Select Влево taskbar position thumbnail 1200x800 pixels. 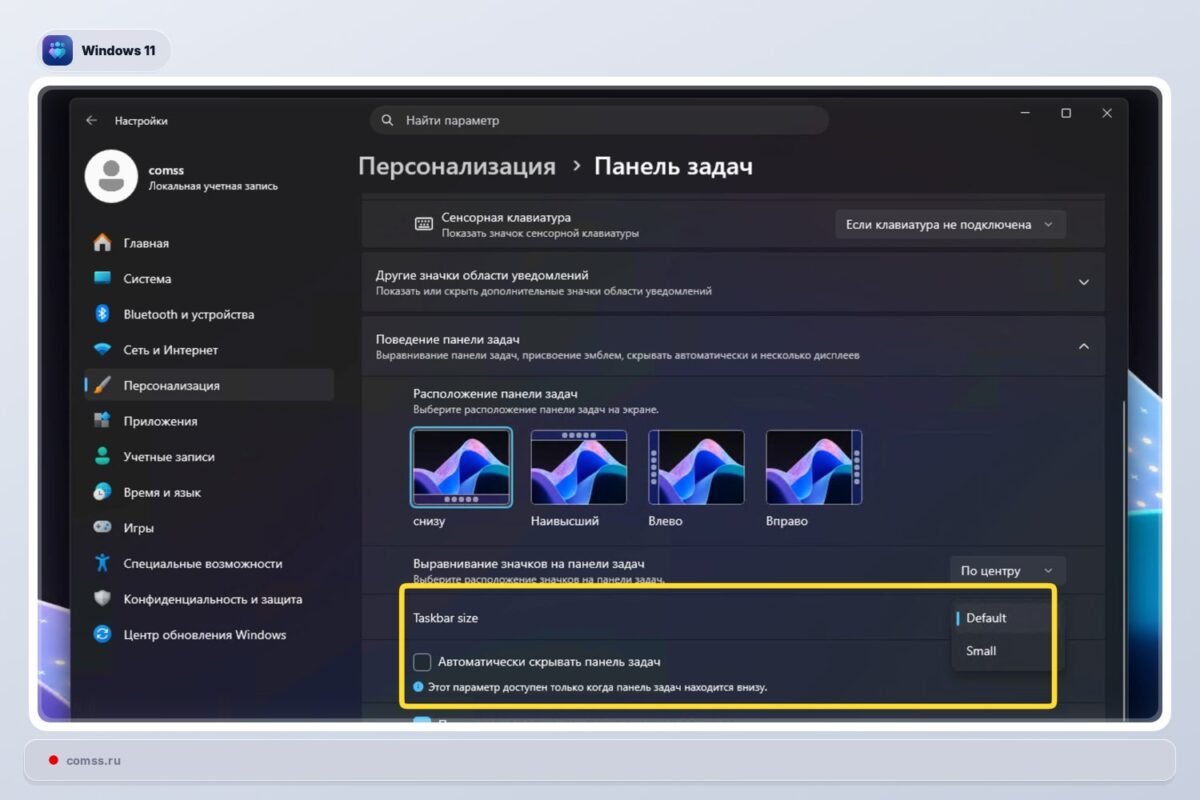coord(697,467)
